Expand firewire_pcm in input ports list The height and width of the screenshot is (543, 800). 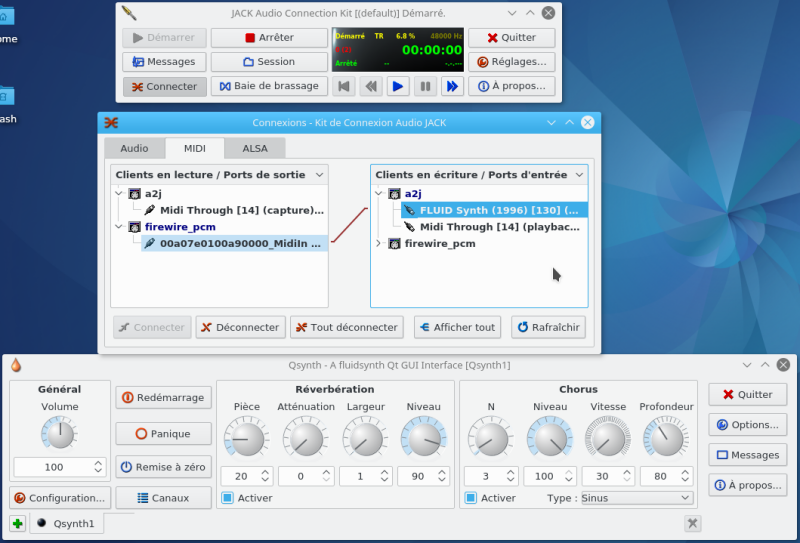click(x=379, y=243)
